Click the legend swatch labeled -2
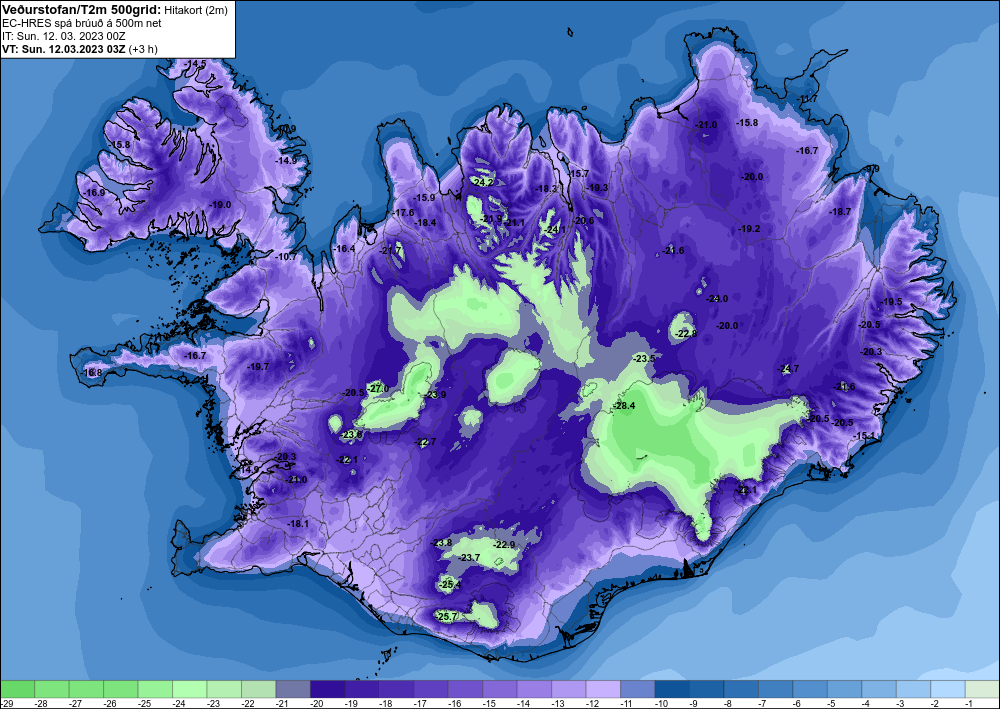Screen dimensions: 1000x709 point(947,689)
